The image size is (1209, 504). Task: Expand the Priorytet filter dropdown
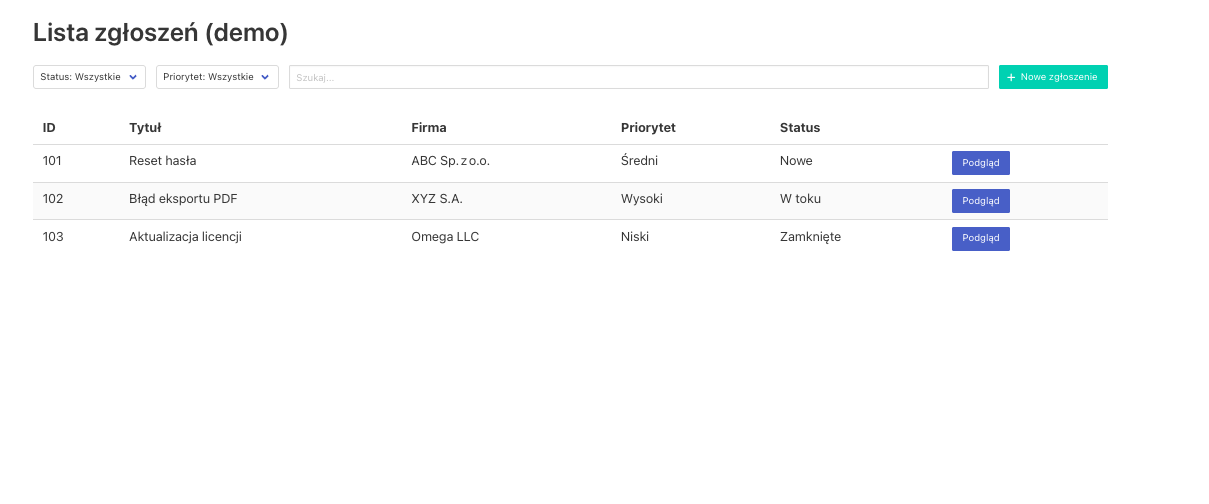(x=217, y=77)
